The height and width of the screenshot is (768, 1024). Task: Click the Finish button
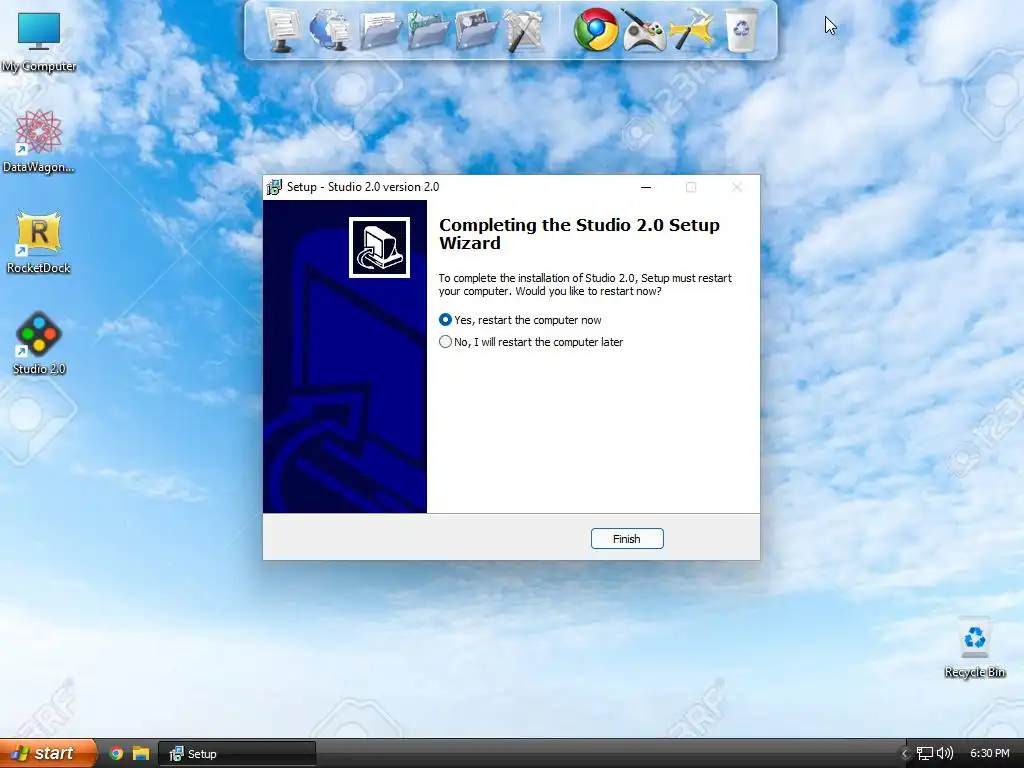[x=627, y=539]
